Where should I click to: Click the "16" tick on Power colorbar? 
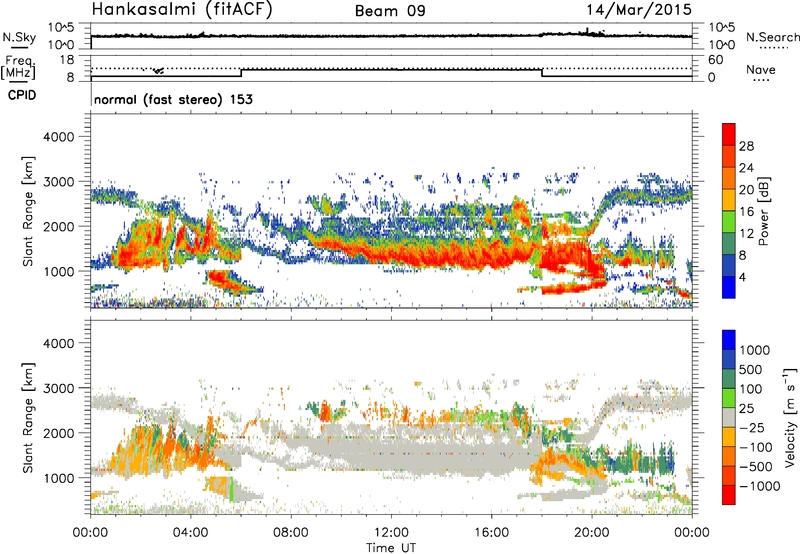(746, 212)
